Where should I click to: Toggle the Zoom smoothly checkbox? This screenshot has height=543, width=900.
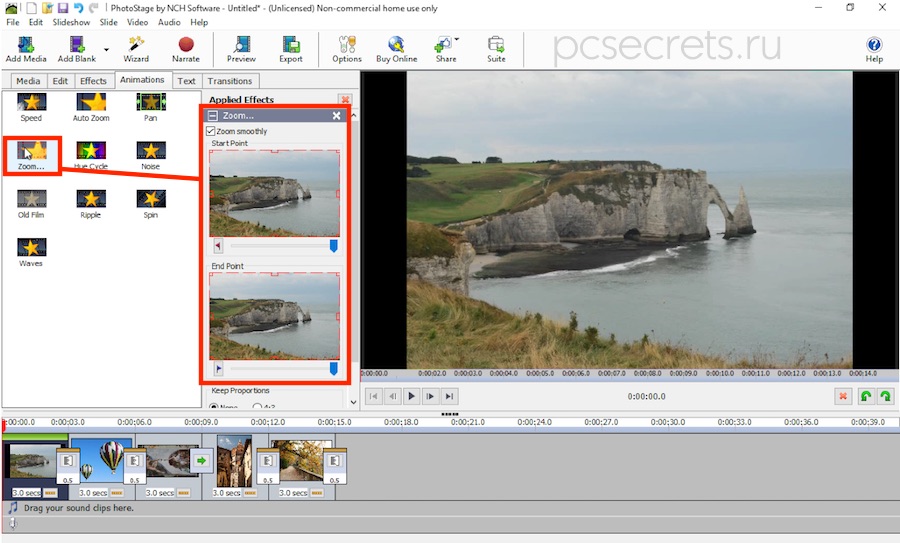211,131
